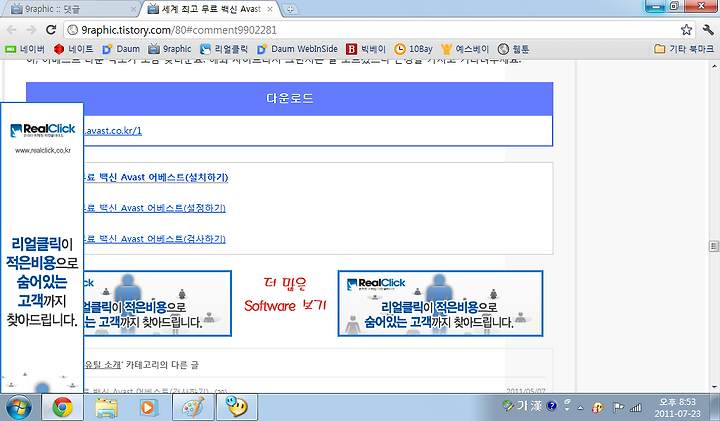Open the Daum WebInSide bookmark
720x421 pixels.
pos(298,49)
